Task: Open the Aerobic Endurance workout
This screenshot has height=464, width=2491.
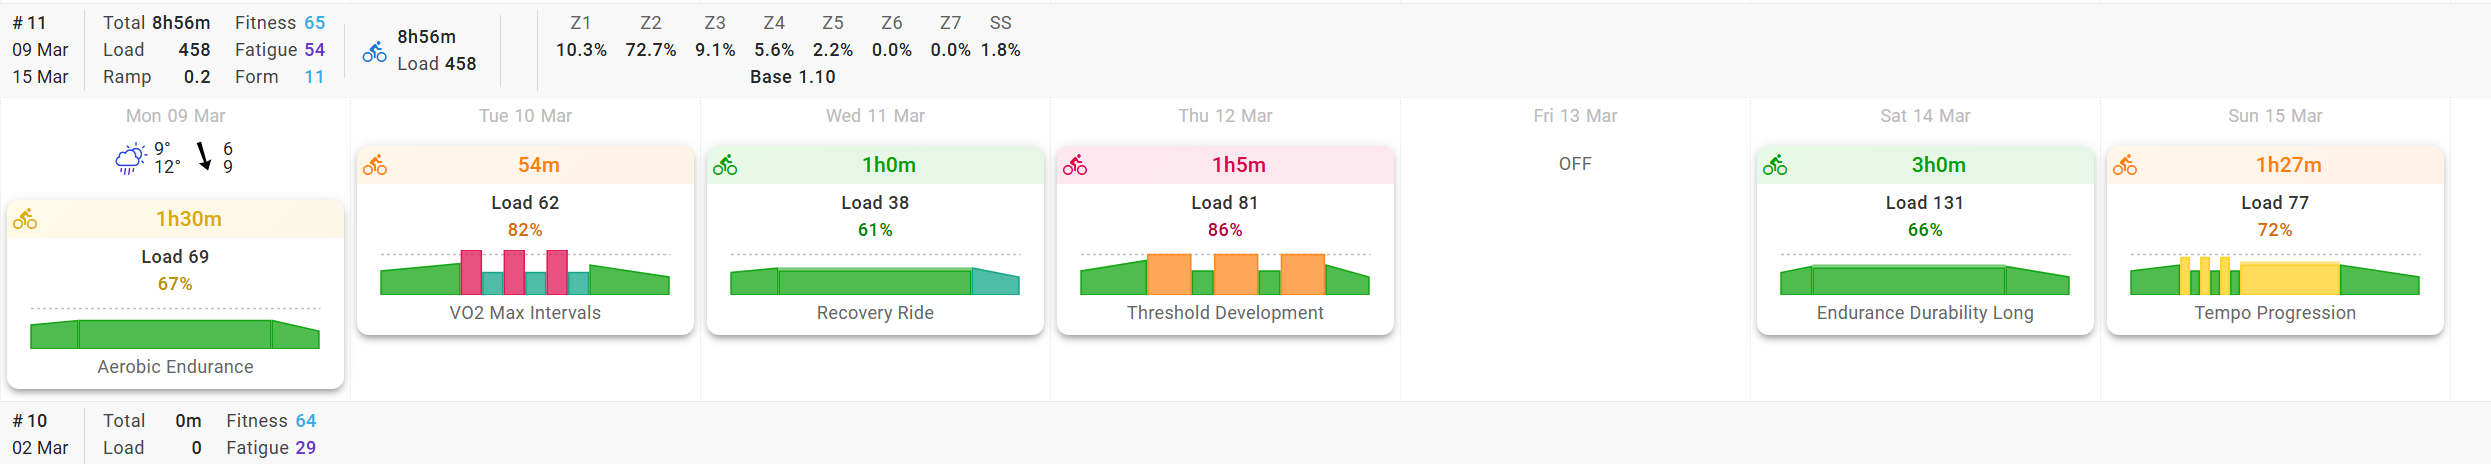Action: (175, 367)
